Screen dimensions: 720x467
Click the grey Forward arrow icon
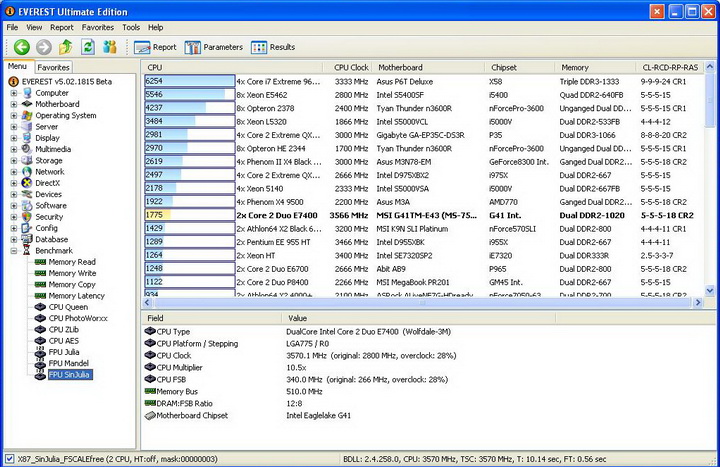44,47
